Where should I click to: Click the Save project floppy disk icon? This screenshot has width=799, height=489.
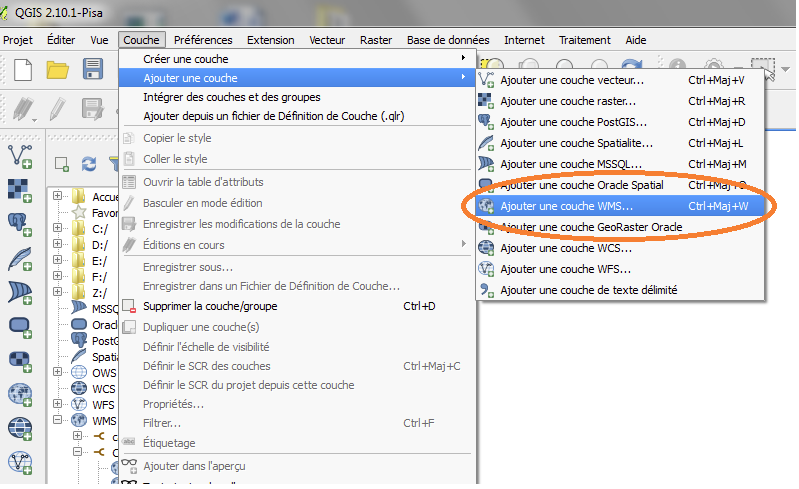[x=93, y=69]
